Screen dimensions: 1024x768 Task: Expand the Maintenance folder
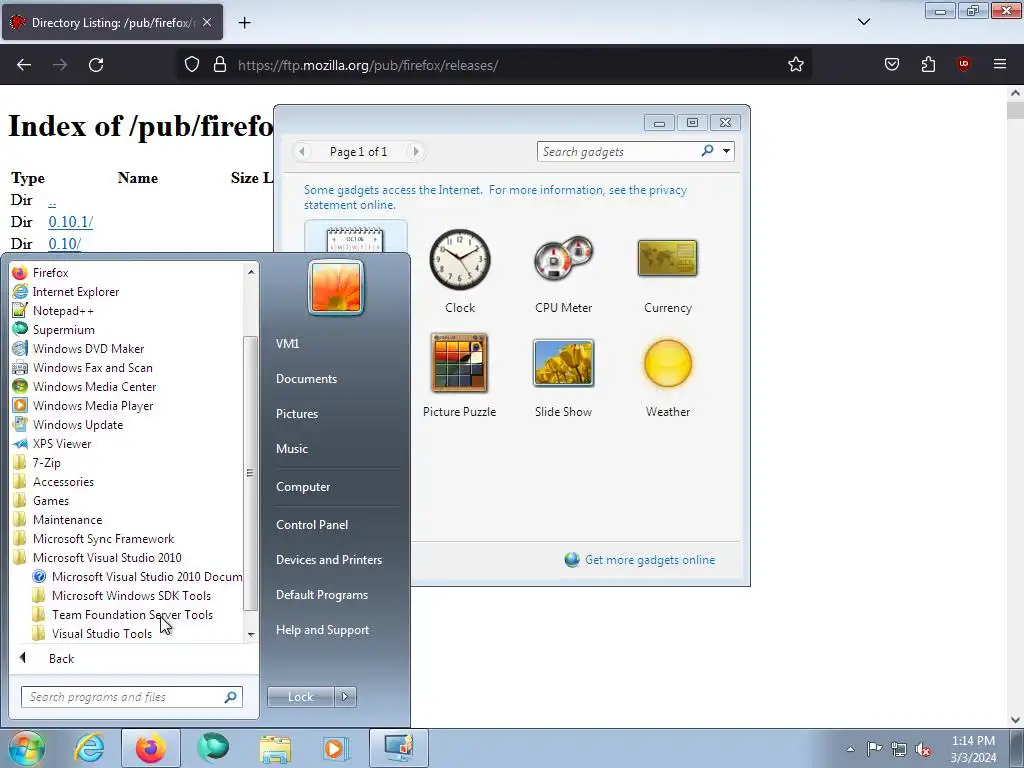point(67,519)
